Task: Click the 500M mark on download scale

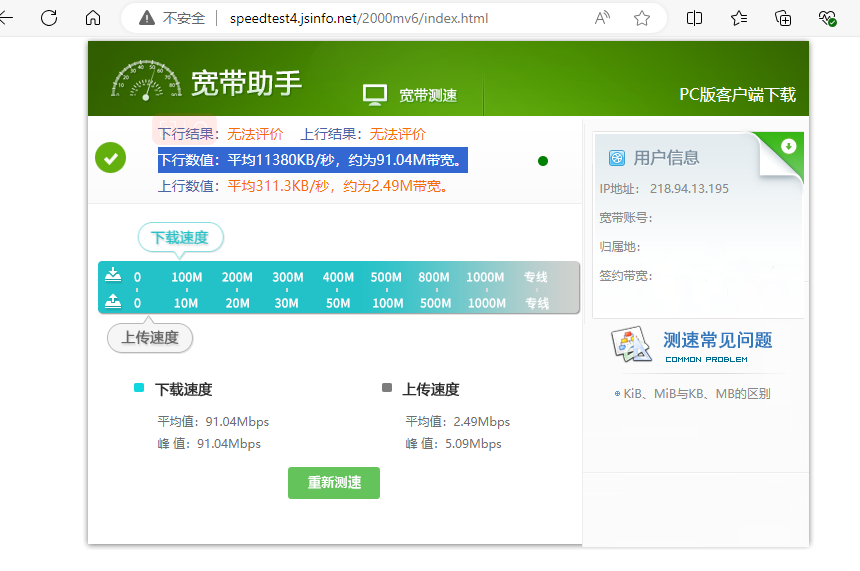Action: click(x=386, y=277)
